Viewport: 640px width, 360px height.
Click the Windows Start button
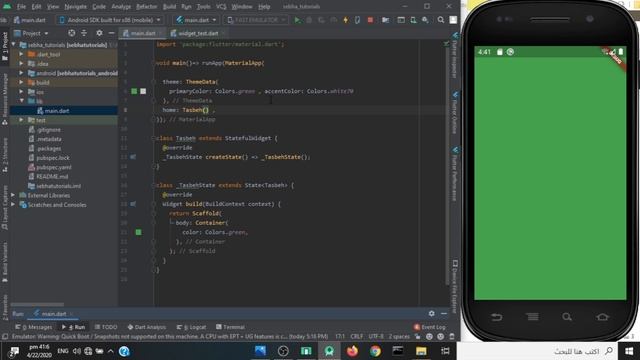[629, 351]
